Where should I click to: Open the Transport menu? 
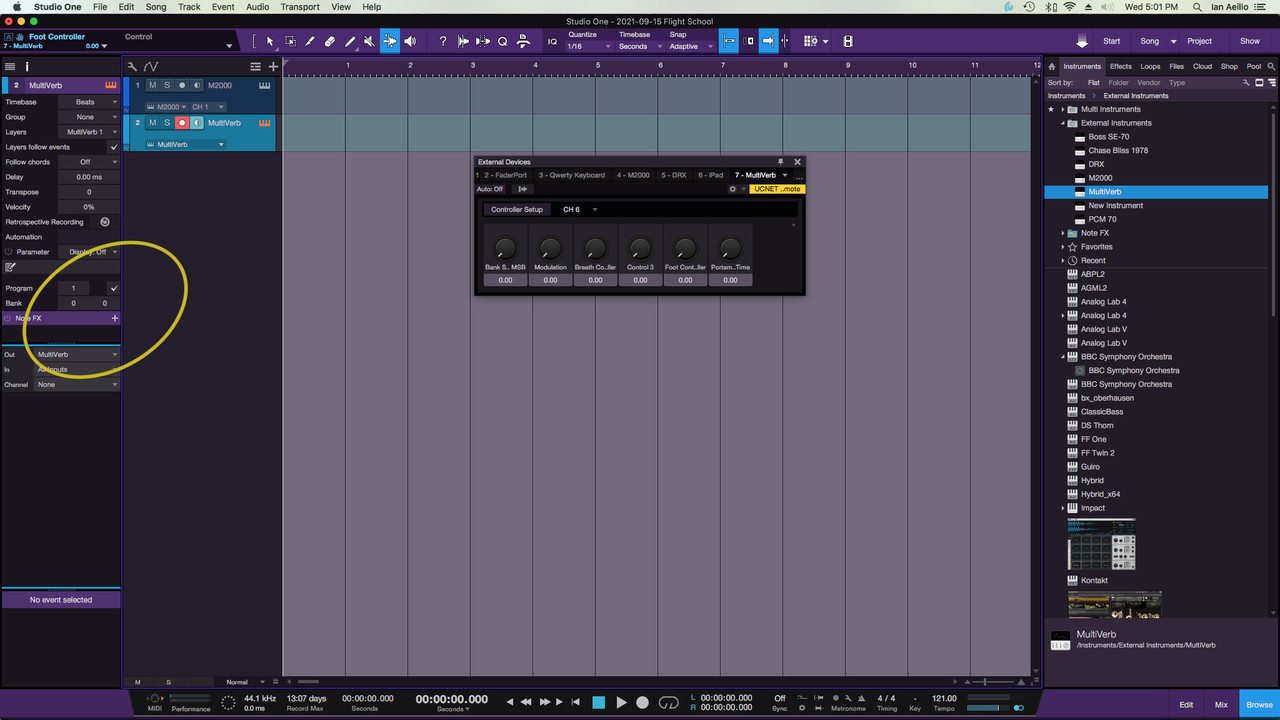click(x=300, y=7)
